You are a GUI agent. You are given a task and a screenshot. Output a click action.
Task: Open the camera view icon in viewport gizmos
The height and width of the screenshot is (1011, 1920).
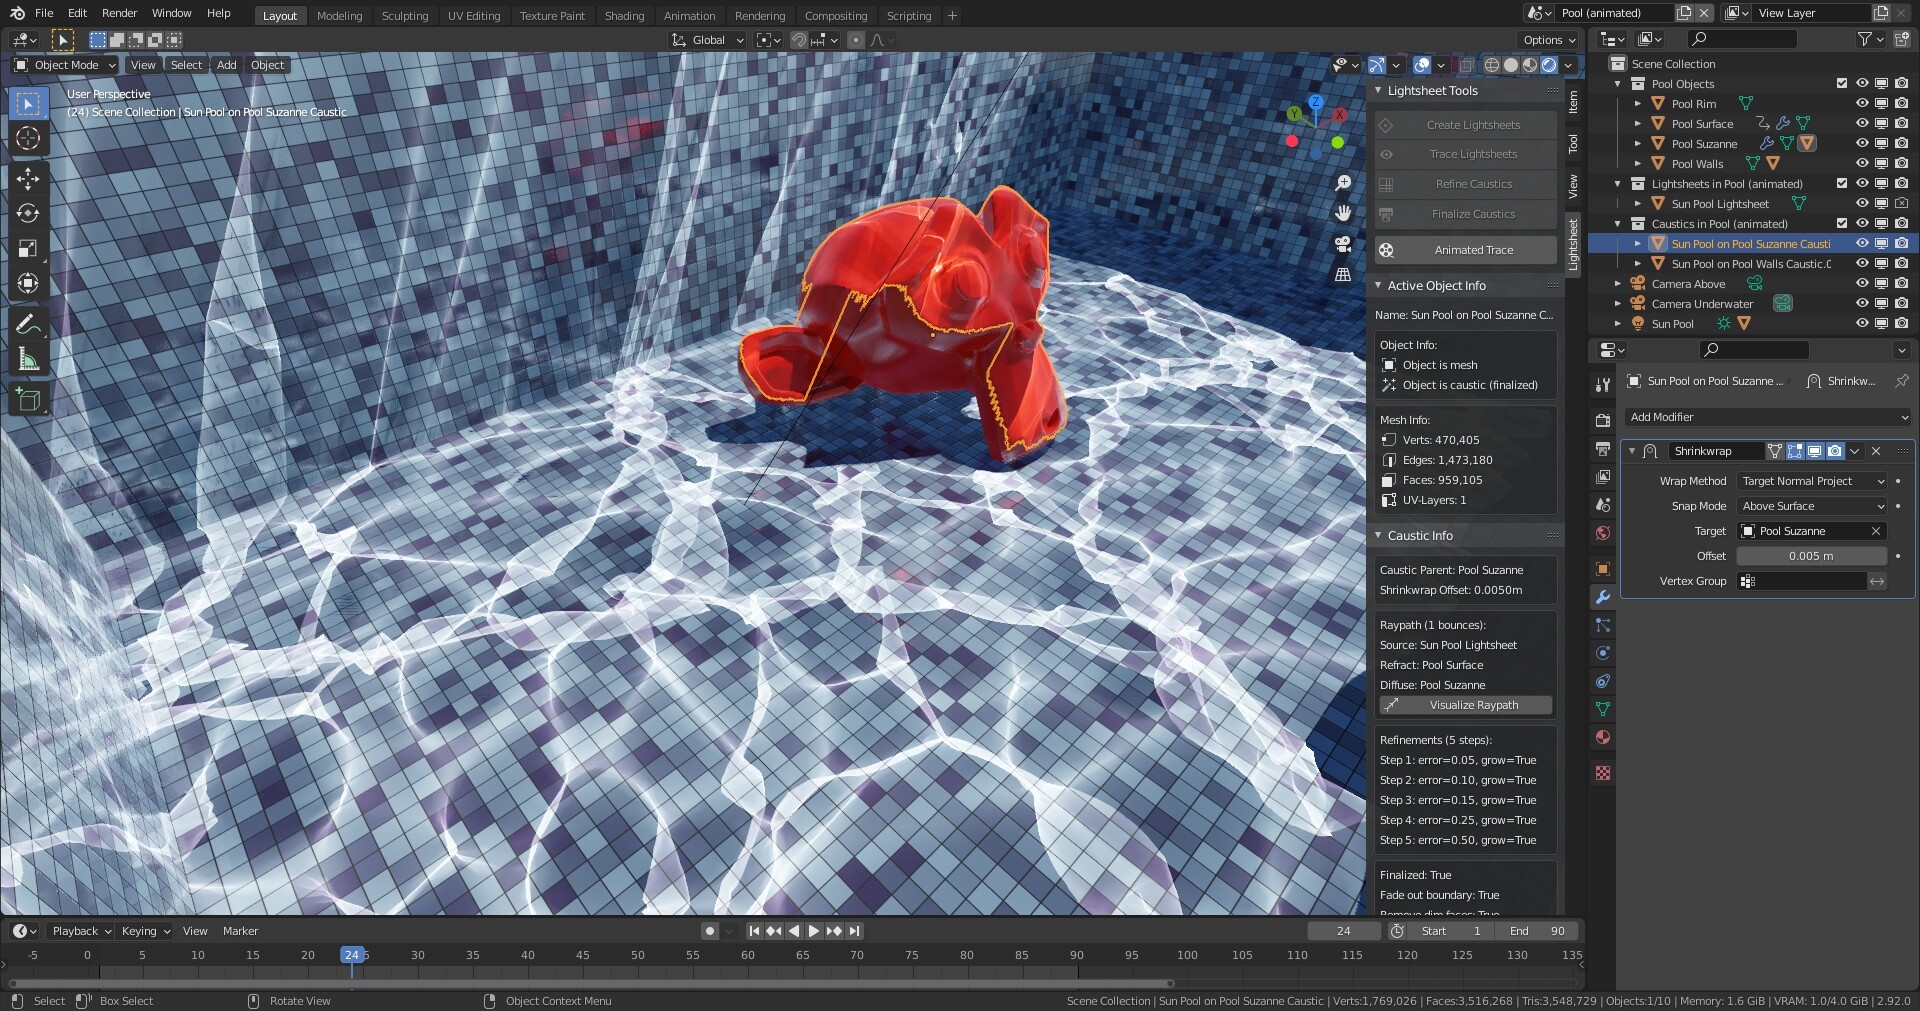[1342, 244]
